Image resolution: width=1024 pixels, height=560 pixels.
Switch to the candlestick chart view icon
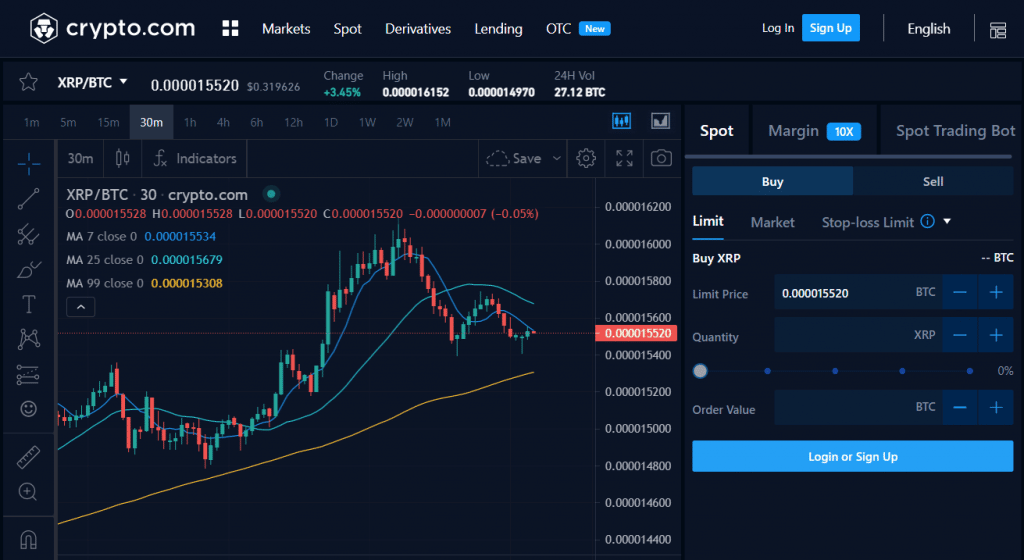[x=621, y=121]
